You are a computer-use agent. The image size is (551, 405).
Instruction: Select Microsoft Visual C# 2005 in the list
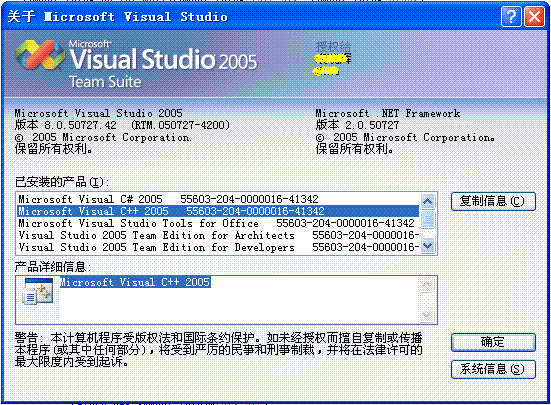pyautogui.click(x=218, y=199)
